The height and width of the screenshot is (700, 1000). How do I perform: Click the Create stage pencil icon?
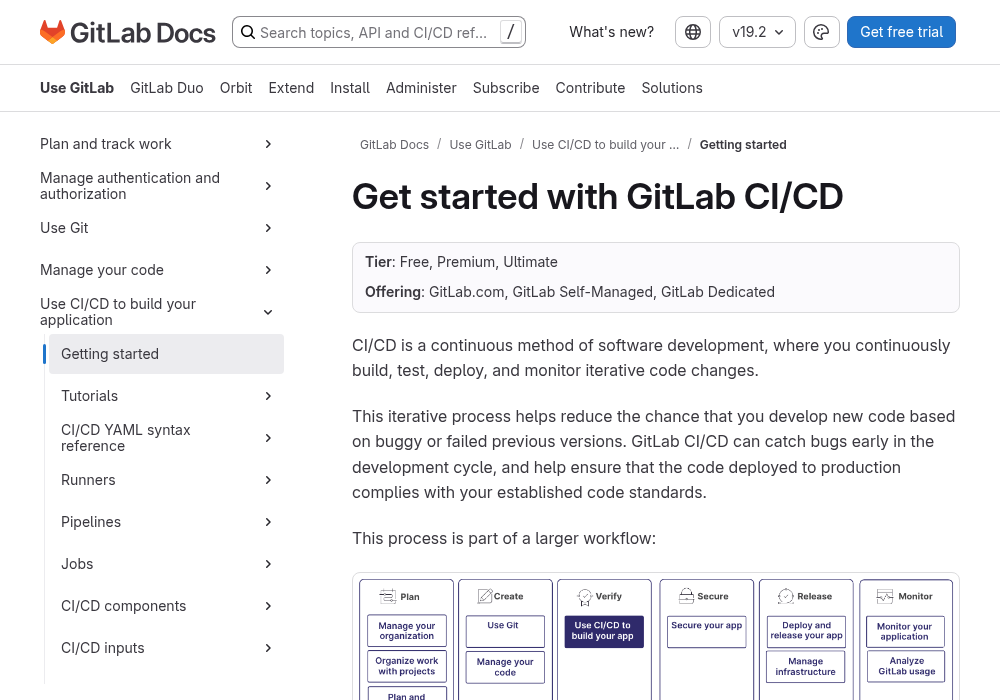click(x=485, y=596)
